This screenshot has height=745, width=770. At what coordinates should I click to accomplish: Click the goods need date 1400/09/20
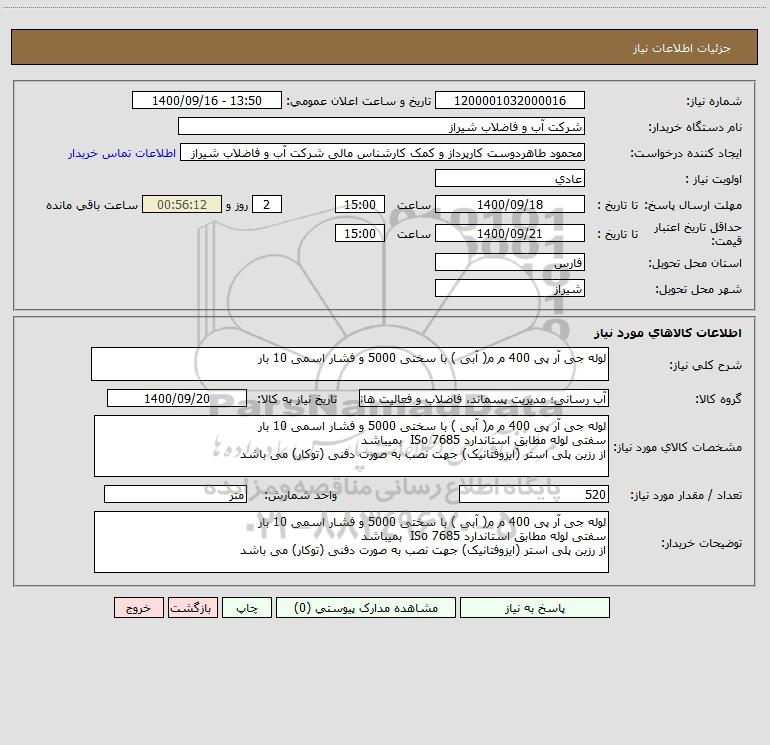point(177,398)
